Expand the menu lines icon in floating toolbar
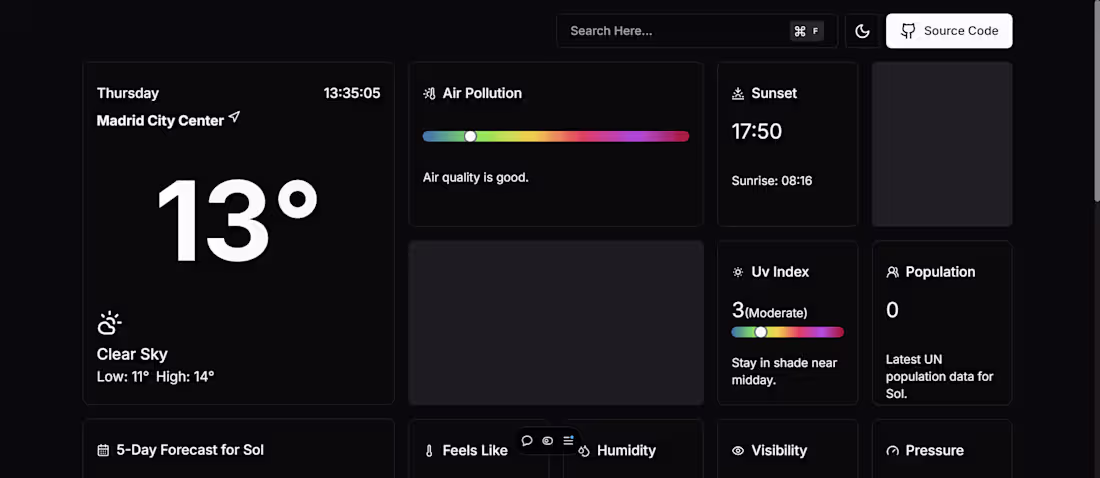1100x478 pixels. click(568, 441)
